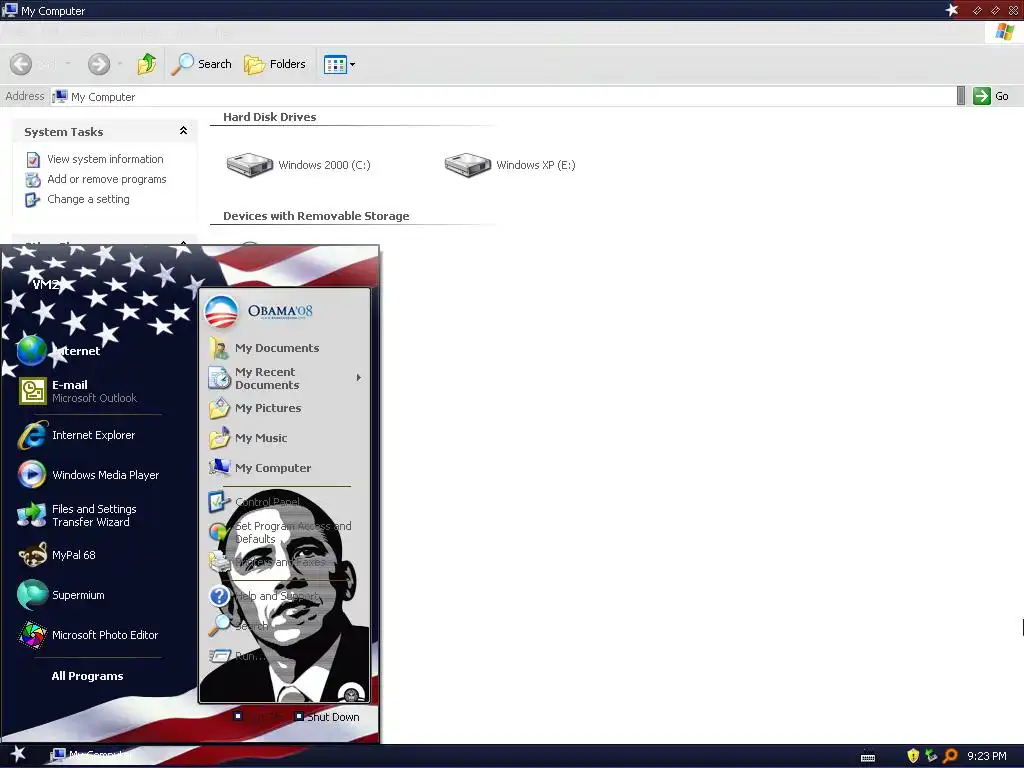
Task: Click the Forward arrow button
Action: click(x=99, y=64)
